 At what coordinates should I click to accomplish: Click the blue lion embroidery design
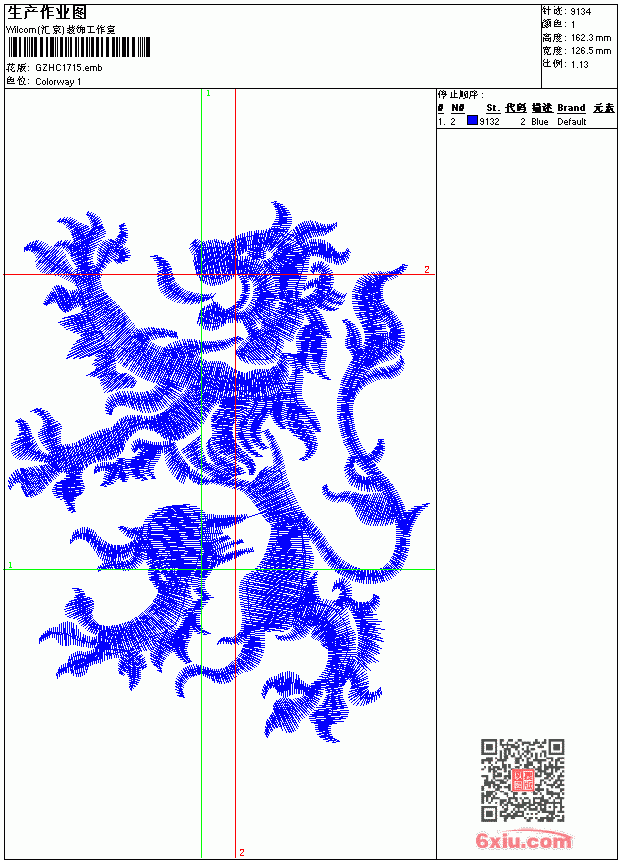click(217, 472)
